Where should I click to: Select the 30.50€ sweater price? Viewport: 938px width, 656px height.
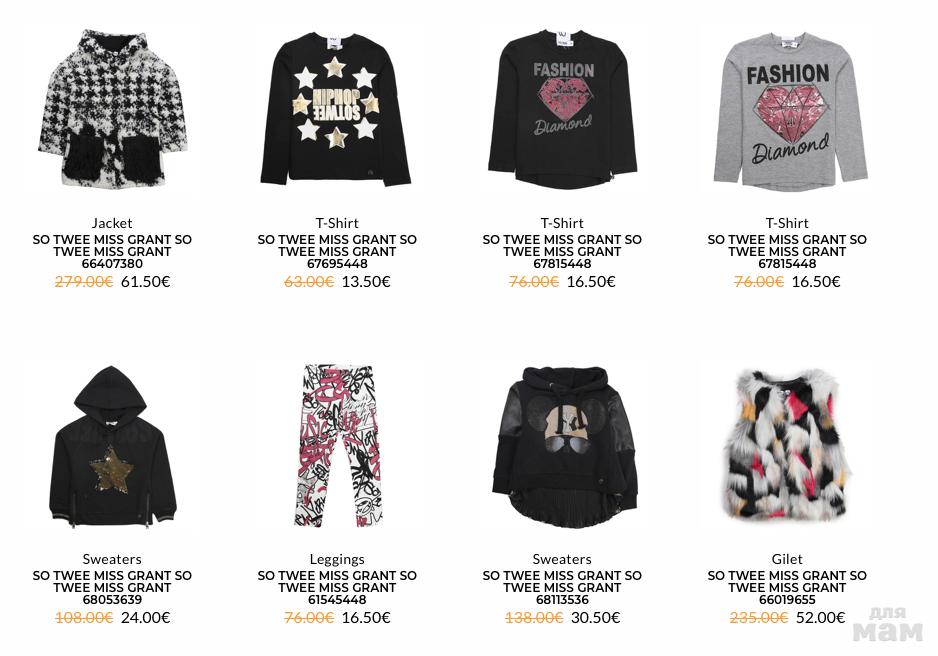pos(596,618)
